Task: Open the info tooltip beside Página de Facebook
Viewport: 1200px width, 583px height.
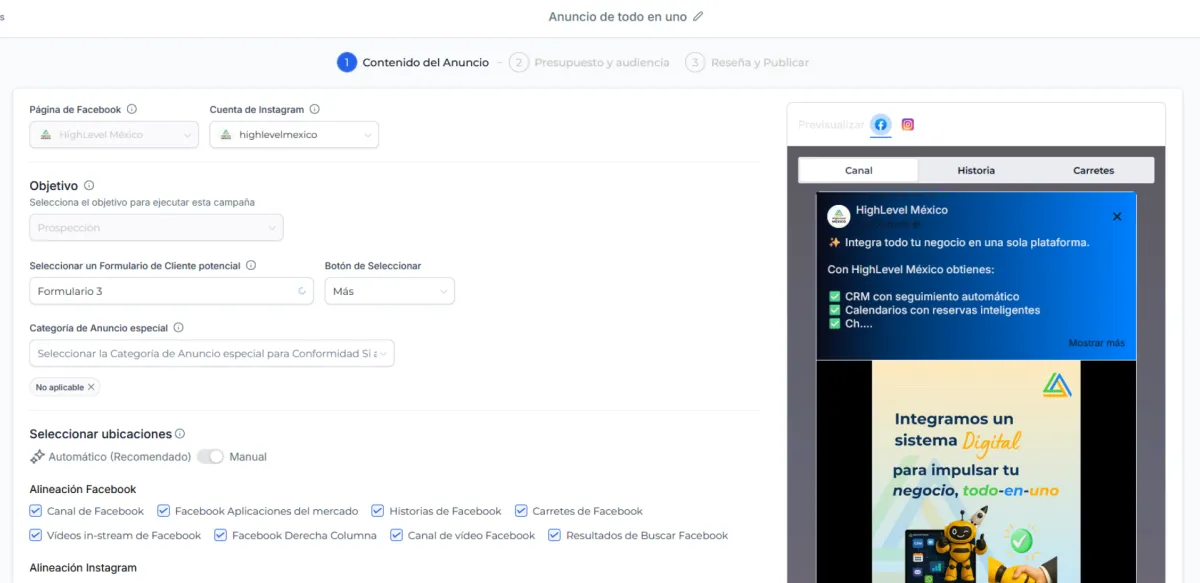Action: coord(132,109)
